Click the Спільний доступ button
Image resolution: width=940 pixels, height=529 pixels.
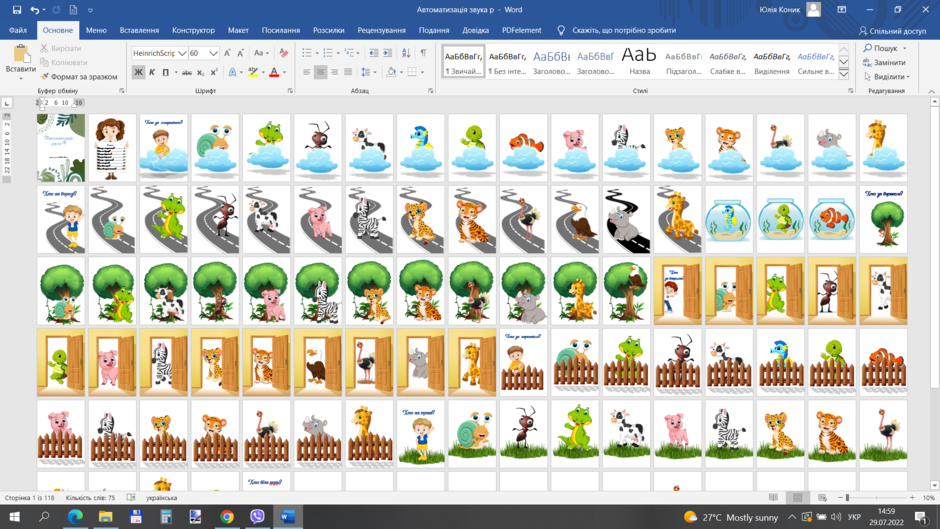pyautogui.click(x=892, y=31)
